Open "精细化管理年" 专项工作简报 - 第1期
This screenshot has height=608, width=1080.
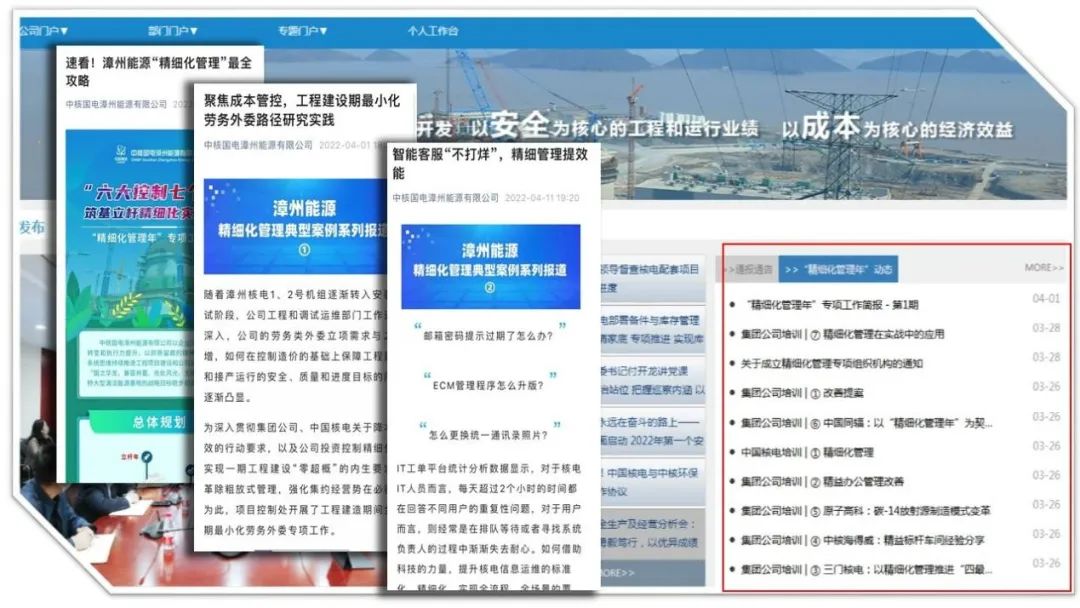click(831, 304)
